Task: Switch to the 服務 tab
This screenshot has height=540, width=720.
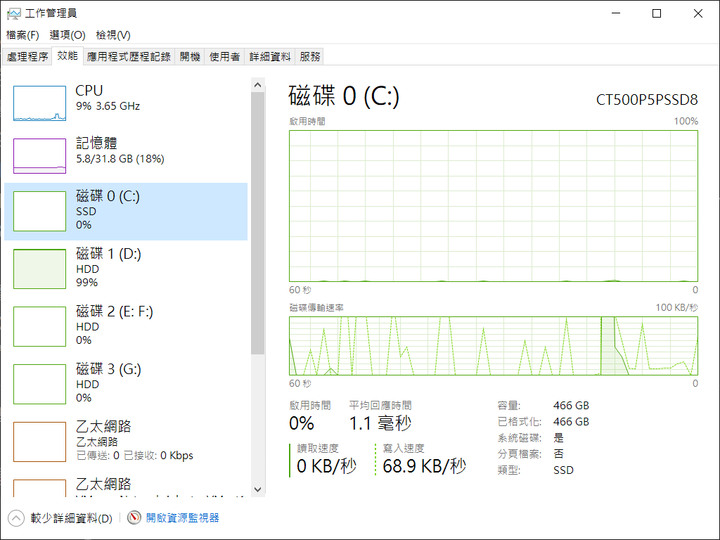Action: tap(309, 56)
